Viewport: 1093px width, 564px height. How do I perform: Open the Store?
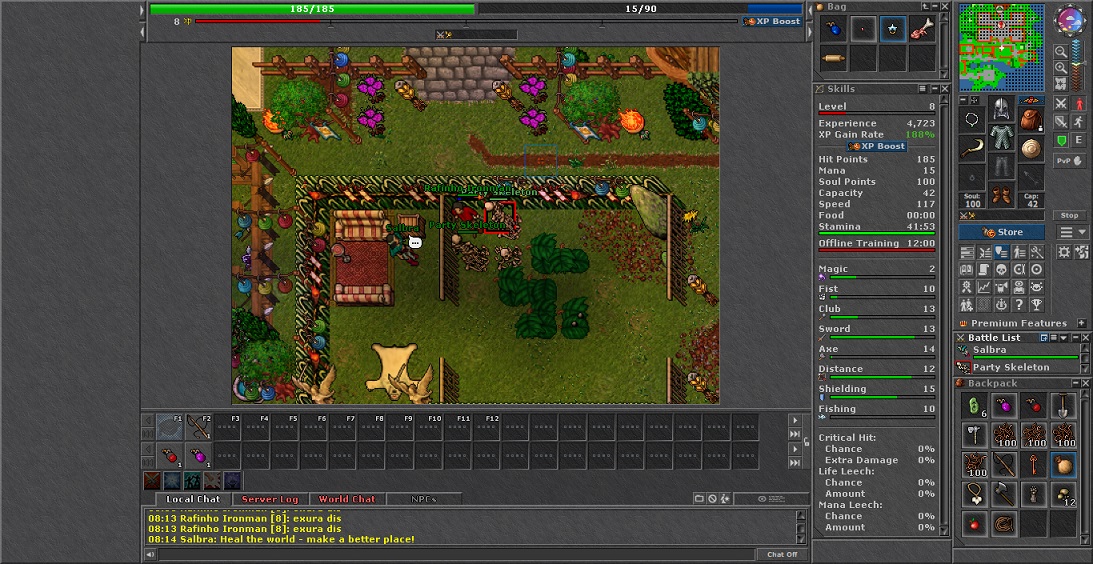point(1003,232)
